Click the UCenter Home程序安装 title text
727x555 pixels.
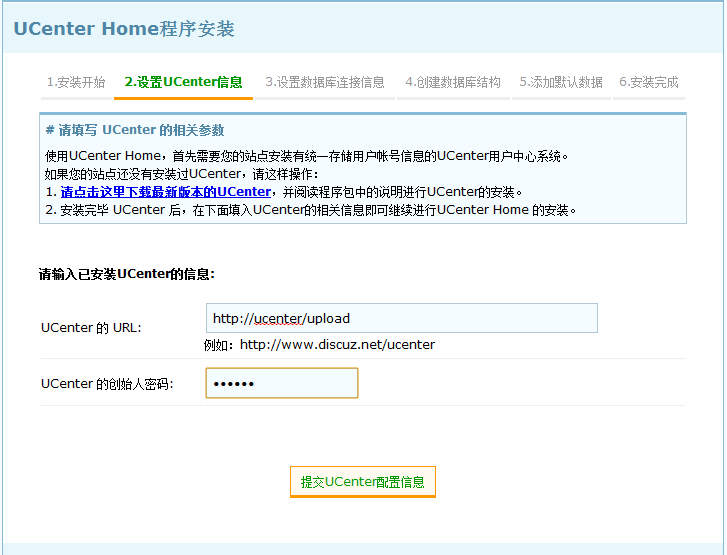[124, 29]
